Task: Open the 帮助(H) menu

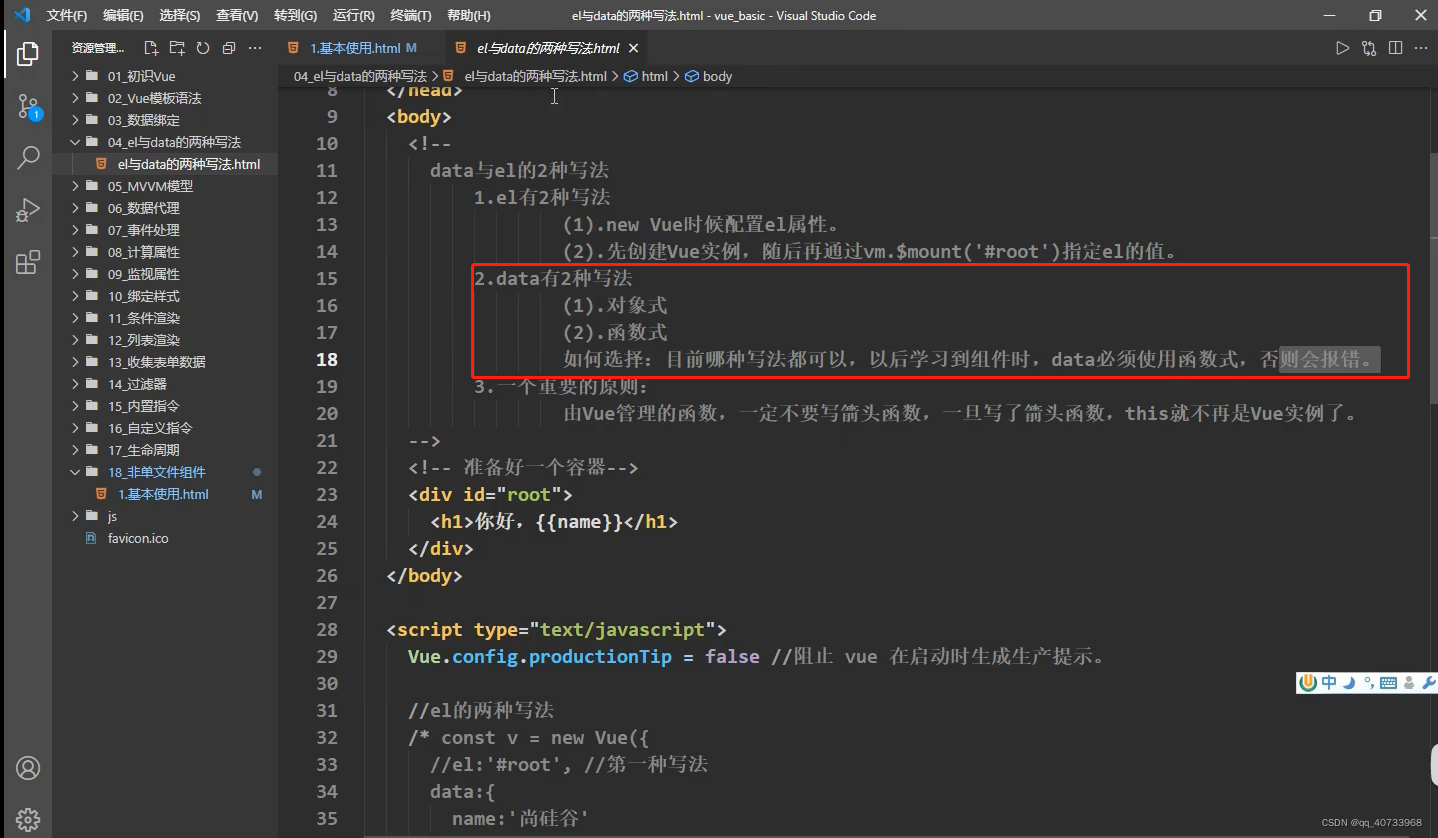Action: (469, 16)
